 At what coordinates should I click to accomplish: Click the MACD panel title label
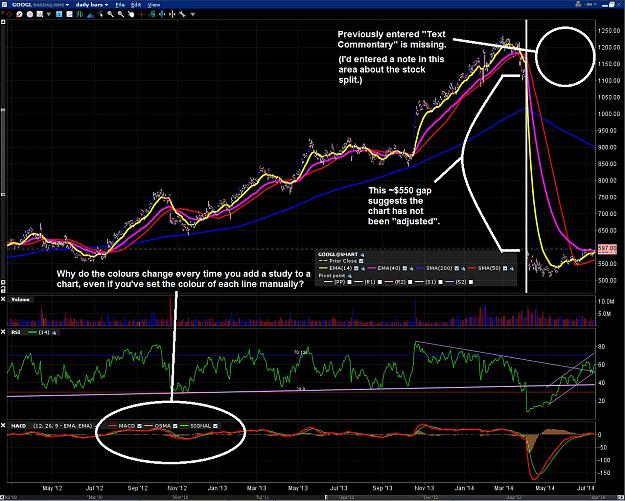18,426
